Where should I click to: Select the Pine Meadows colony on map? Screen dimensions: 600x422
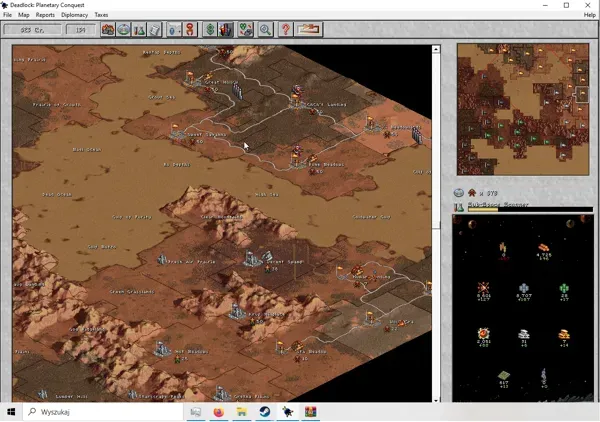click(298, 160)
